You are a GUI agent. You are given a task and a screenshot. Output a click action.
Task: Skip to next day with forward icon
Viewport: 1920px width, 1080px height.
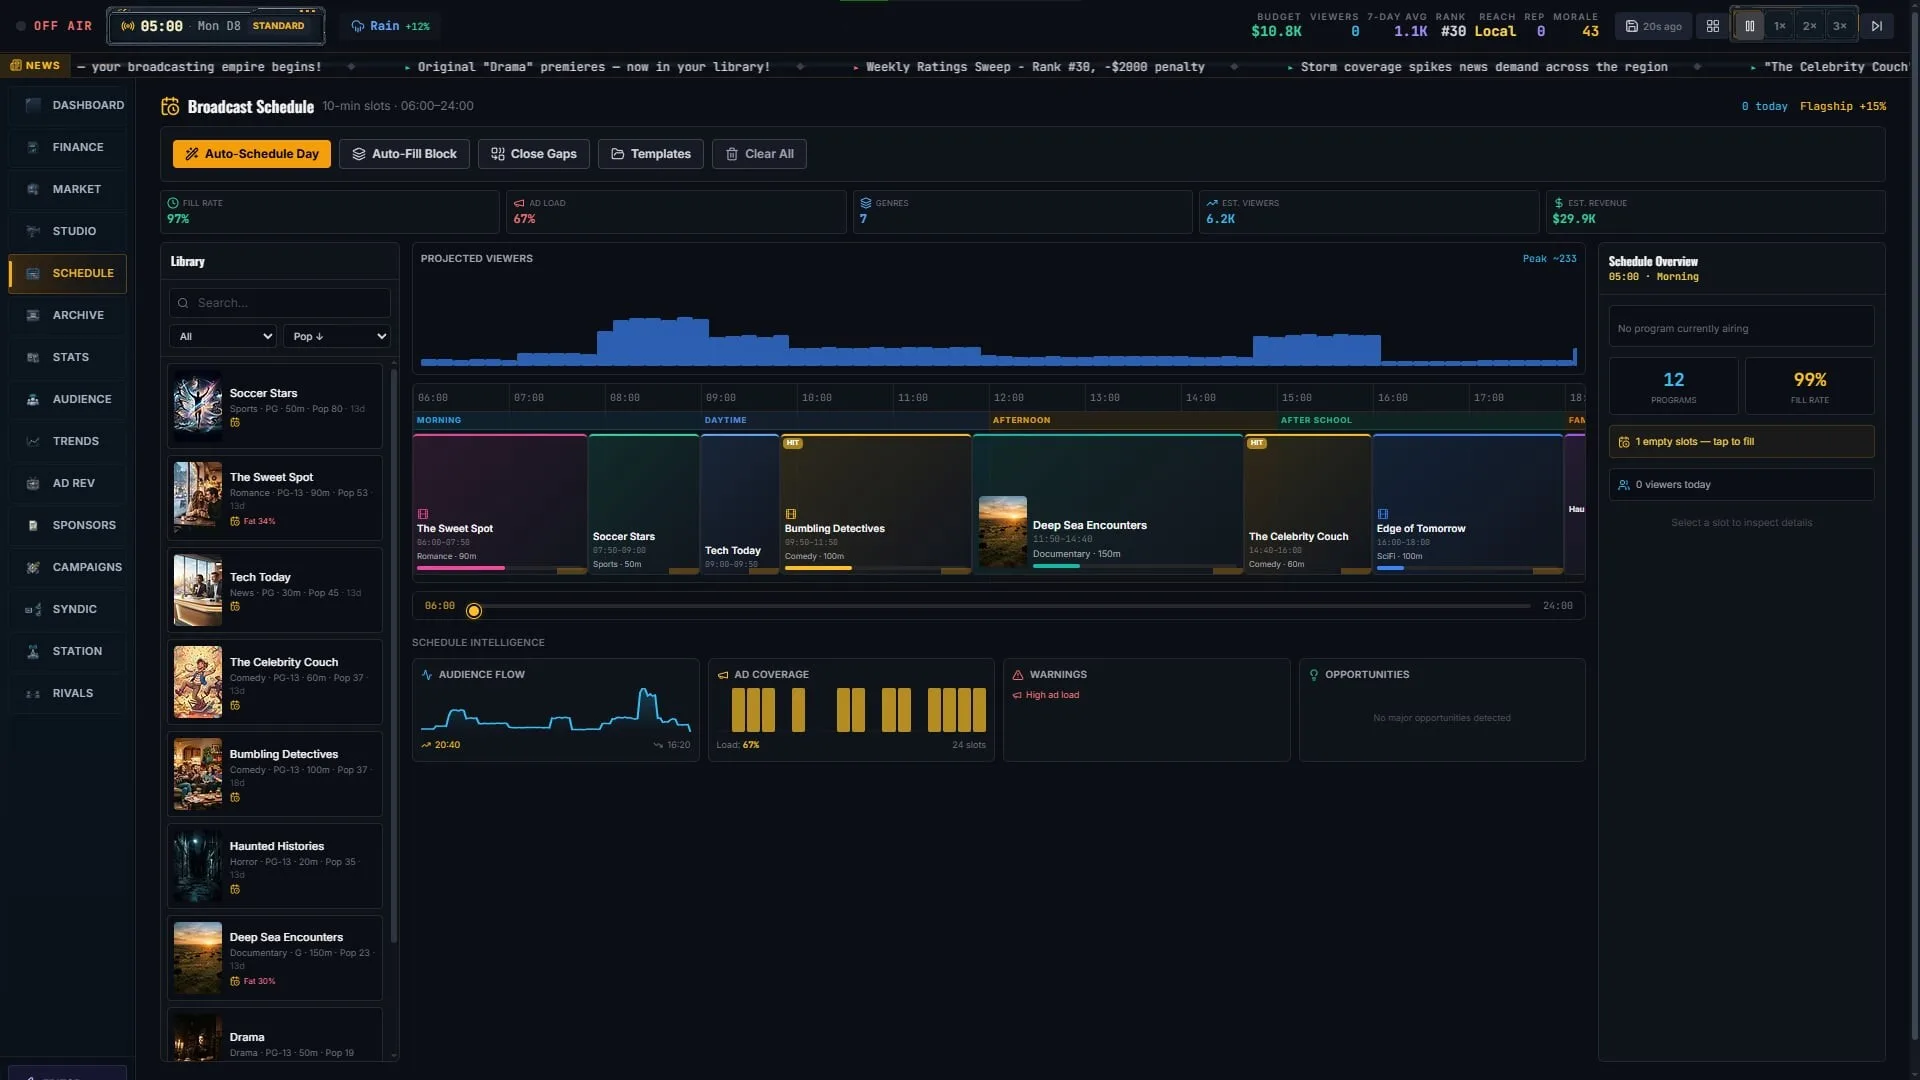coord(1876,26)
